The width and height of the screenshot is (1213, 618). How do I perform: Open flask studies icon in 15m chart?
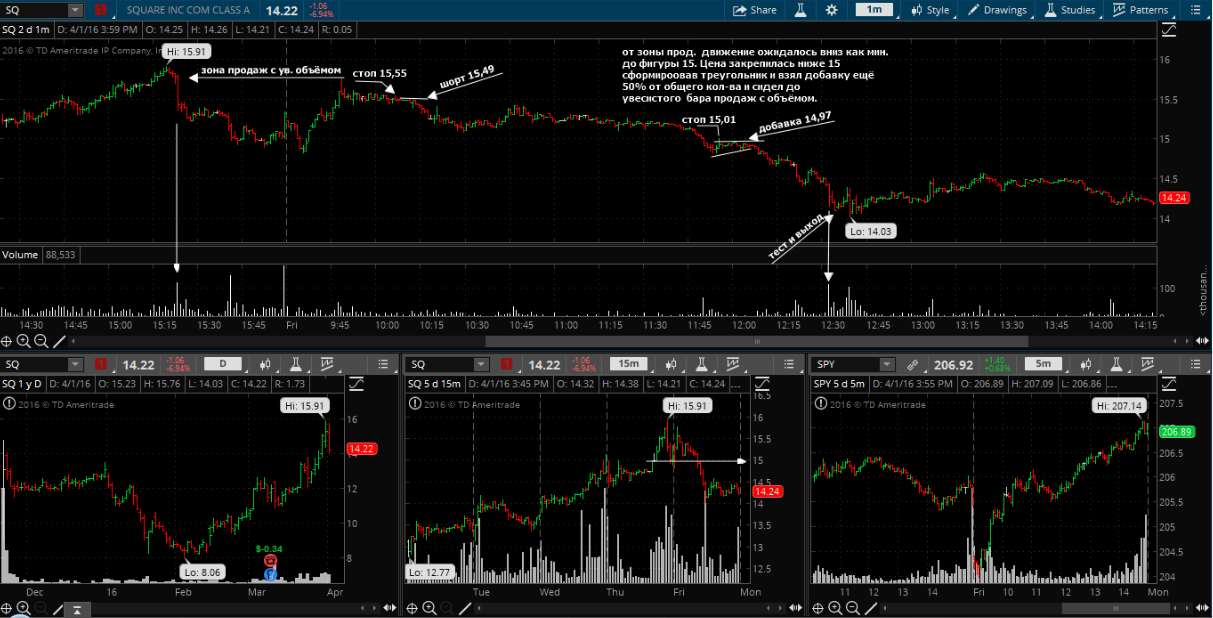[x=701, y=365]
